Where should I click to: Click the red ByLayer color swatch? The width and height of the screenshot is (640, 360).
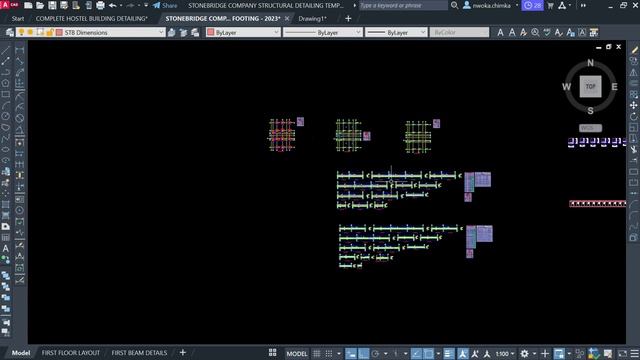[x=211, y=32]
